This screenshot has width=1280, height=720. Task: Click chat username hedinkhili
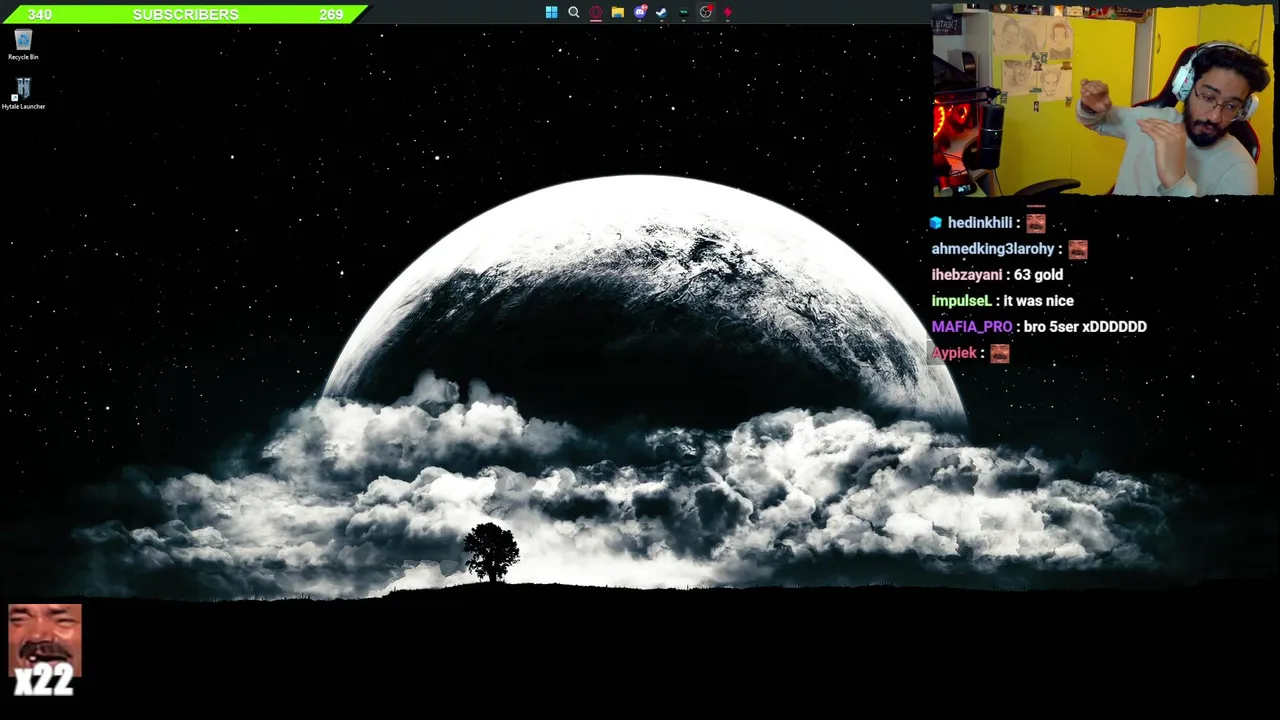coord(980,223)
